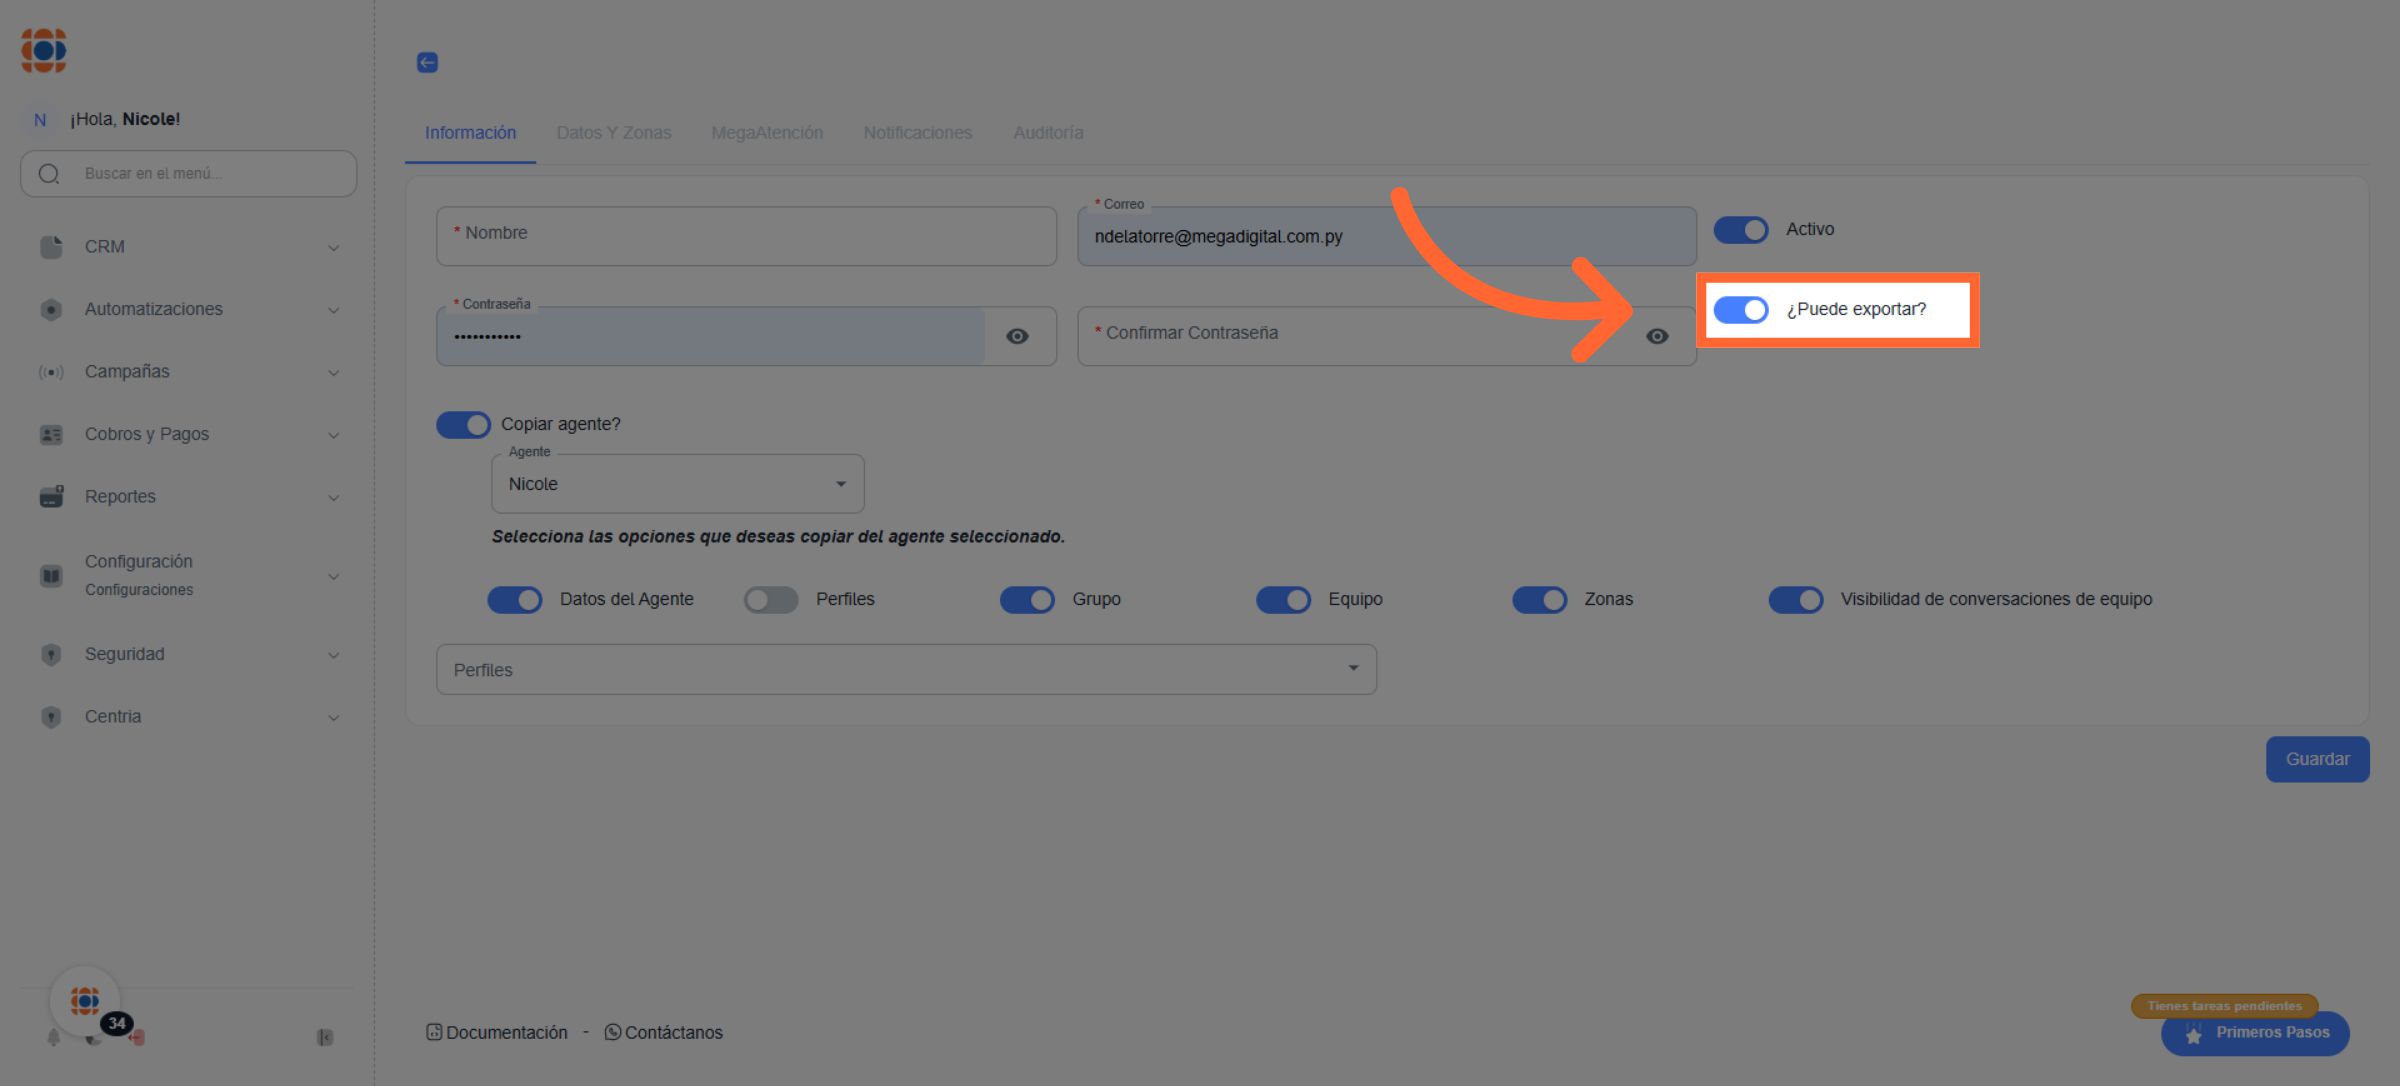This screenshot has height=1086, width=2400.
Task: Enable the Perfiles copy toggle
Action: 771,600
